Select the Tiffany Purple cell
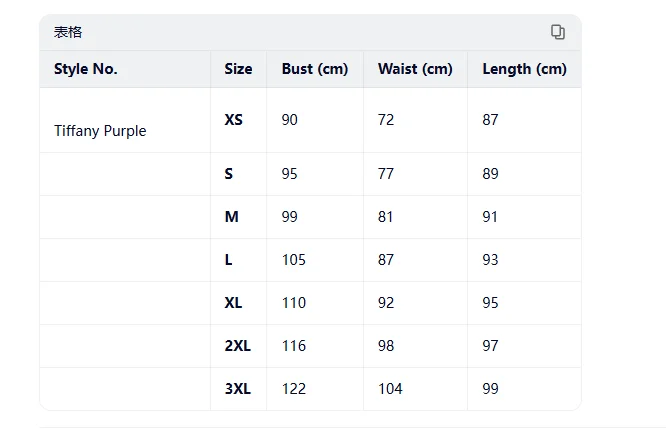Viewport: 666px width, 431px height. (100, 131)
